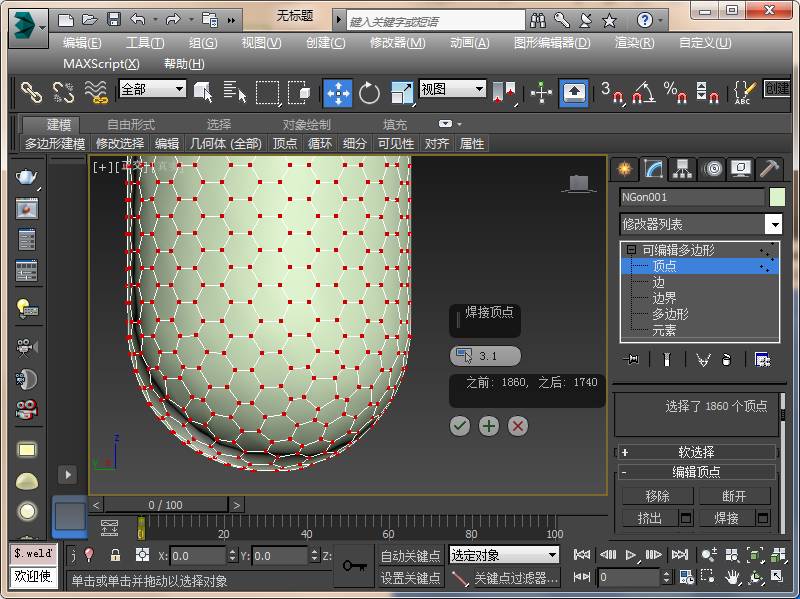Open the Display command panel tab
800x599 pixels.
coord(741,168)
